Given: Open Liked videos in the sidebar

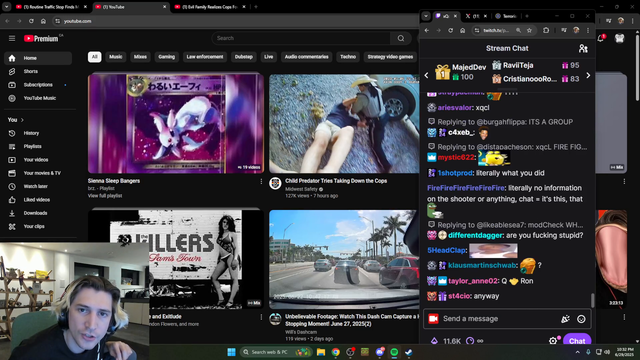Looking at the screenshot, I should [x=38, y=200].
